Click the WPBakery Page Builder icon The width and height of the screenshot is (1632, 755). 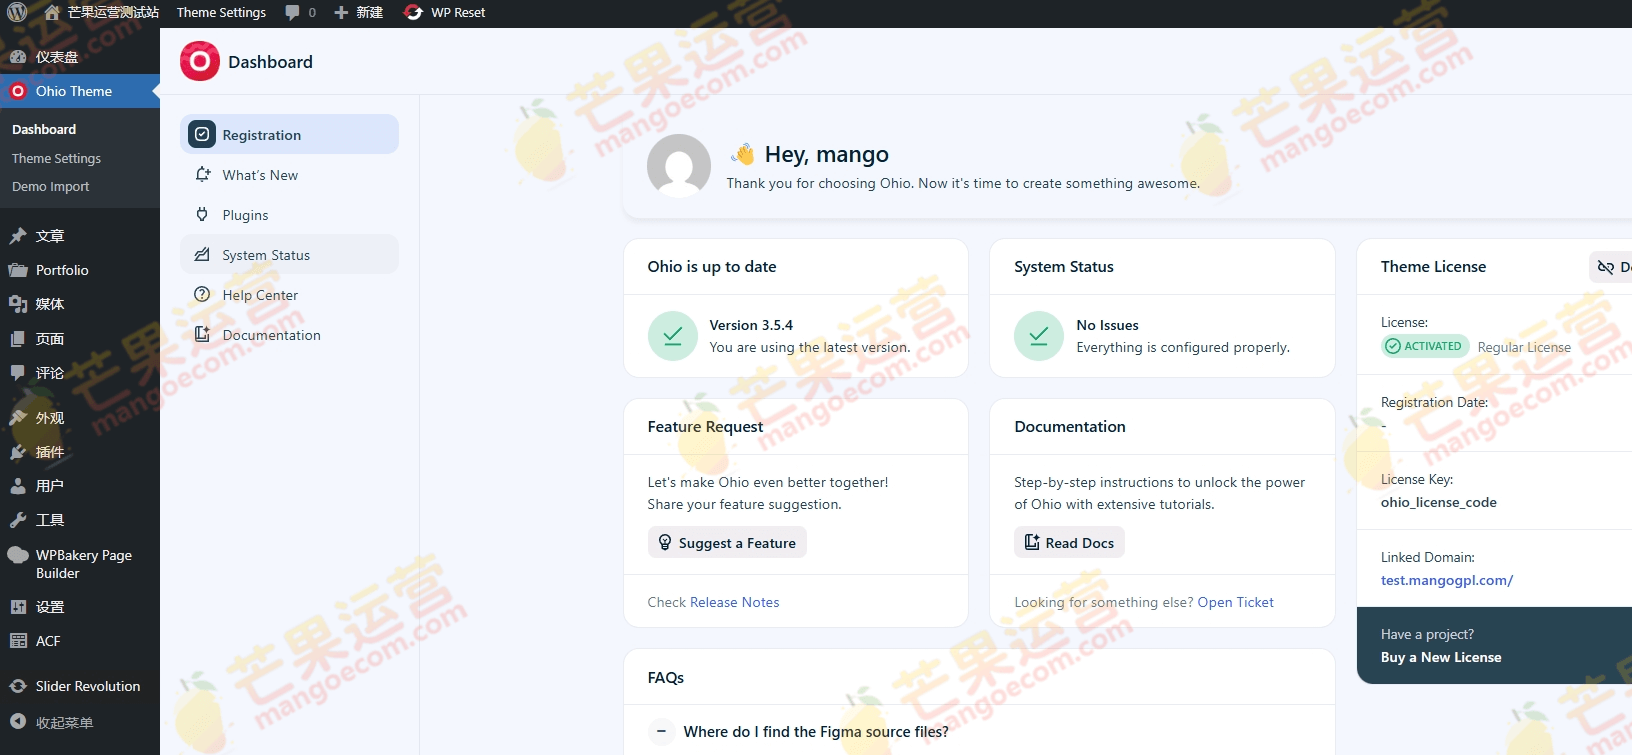click(x=18, y=555)
